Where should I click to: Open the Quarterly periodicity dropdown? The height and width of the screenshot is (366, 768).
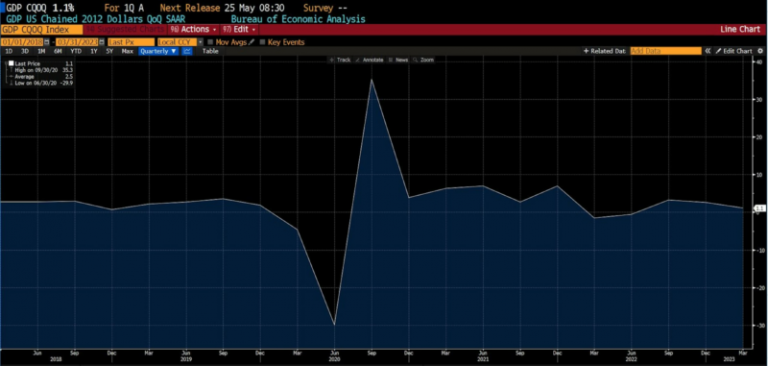(x=158, y=51)
